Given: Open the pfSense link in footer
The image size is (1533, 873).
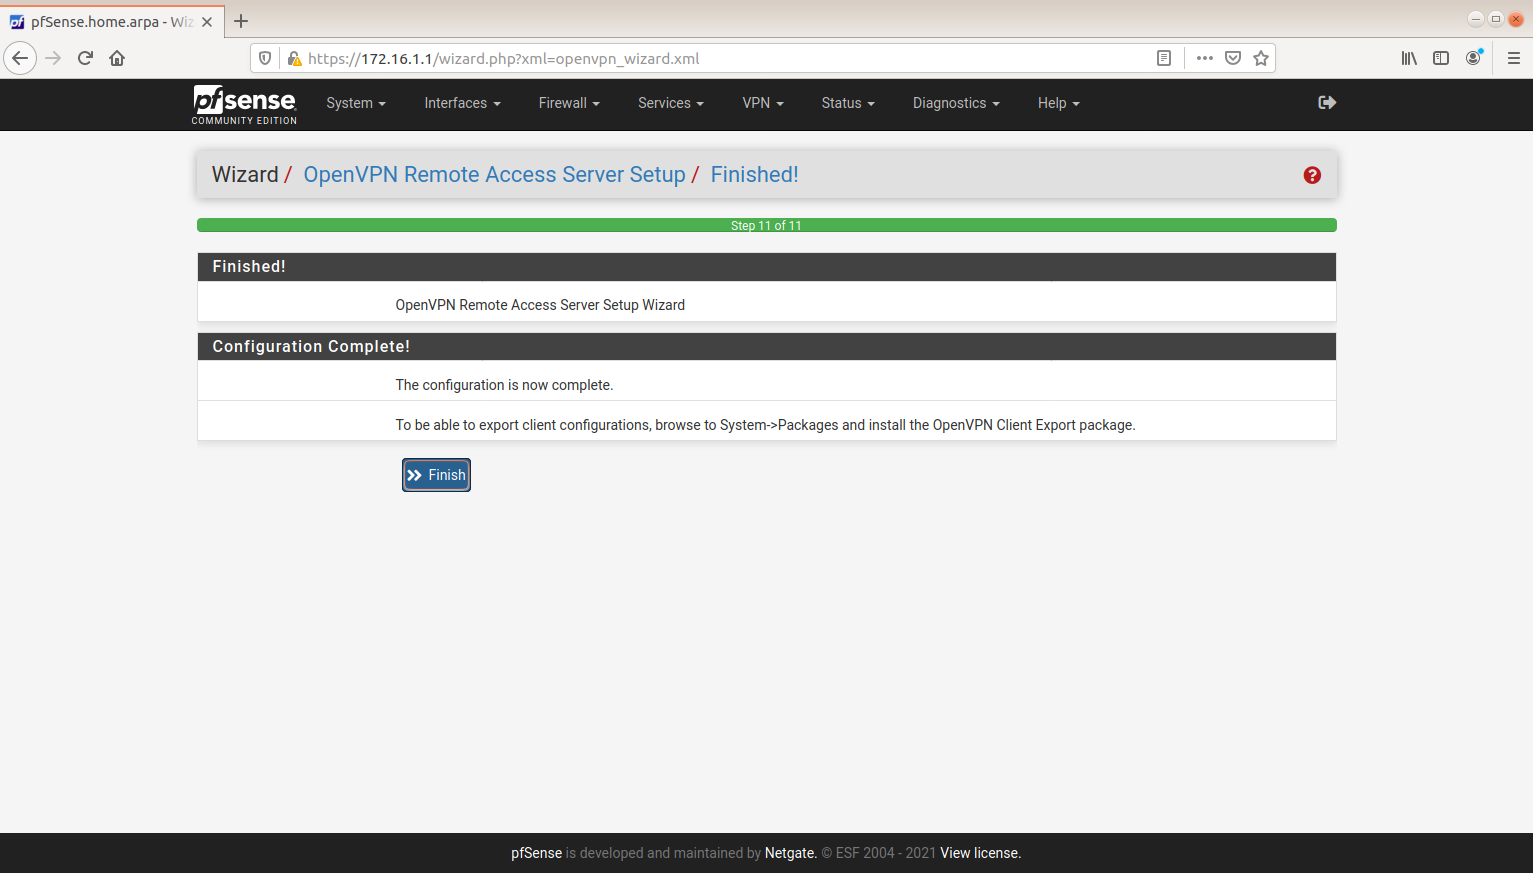Looking at the screenshot, I should pos(536,853).
